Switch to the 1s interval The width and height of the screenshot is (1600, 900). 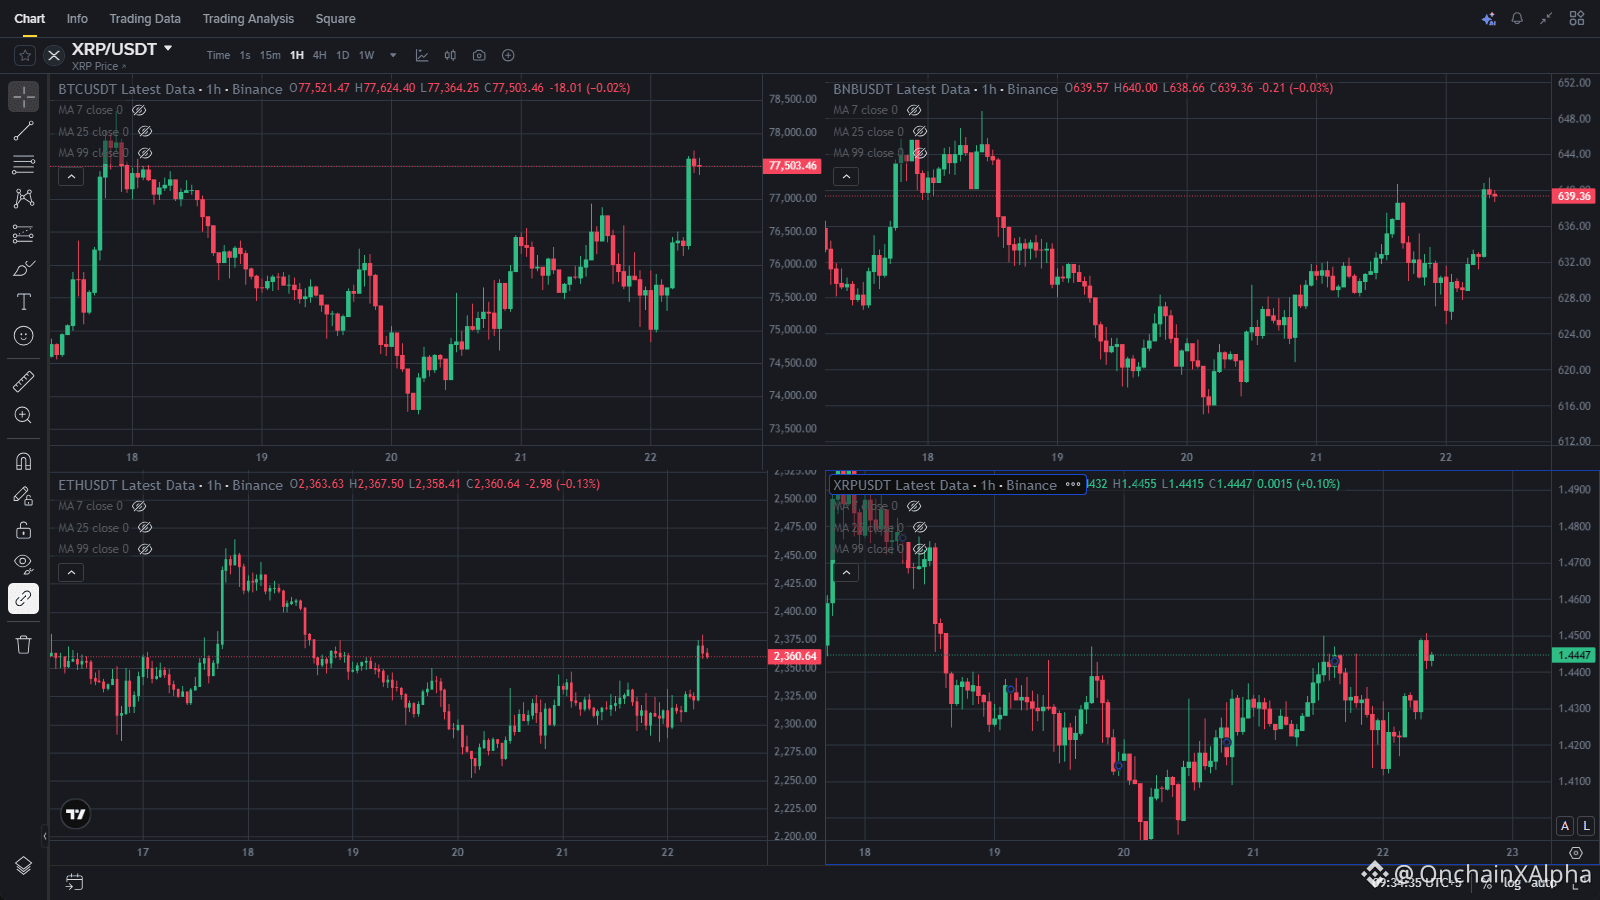point(245,55)
